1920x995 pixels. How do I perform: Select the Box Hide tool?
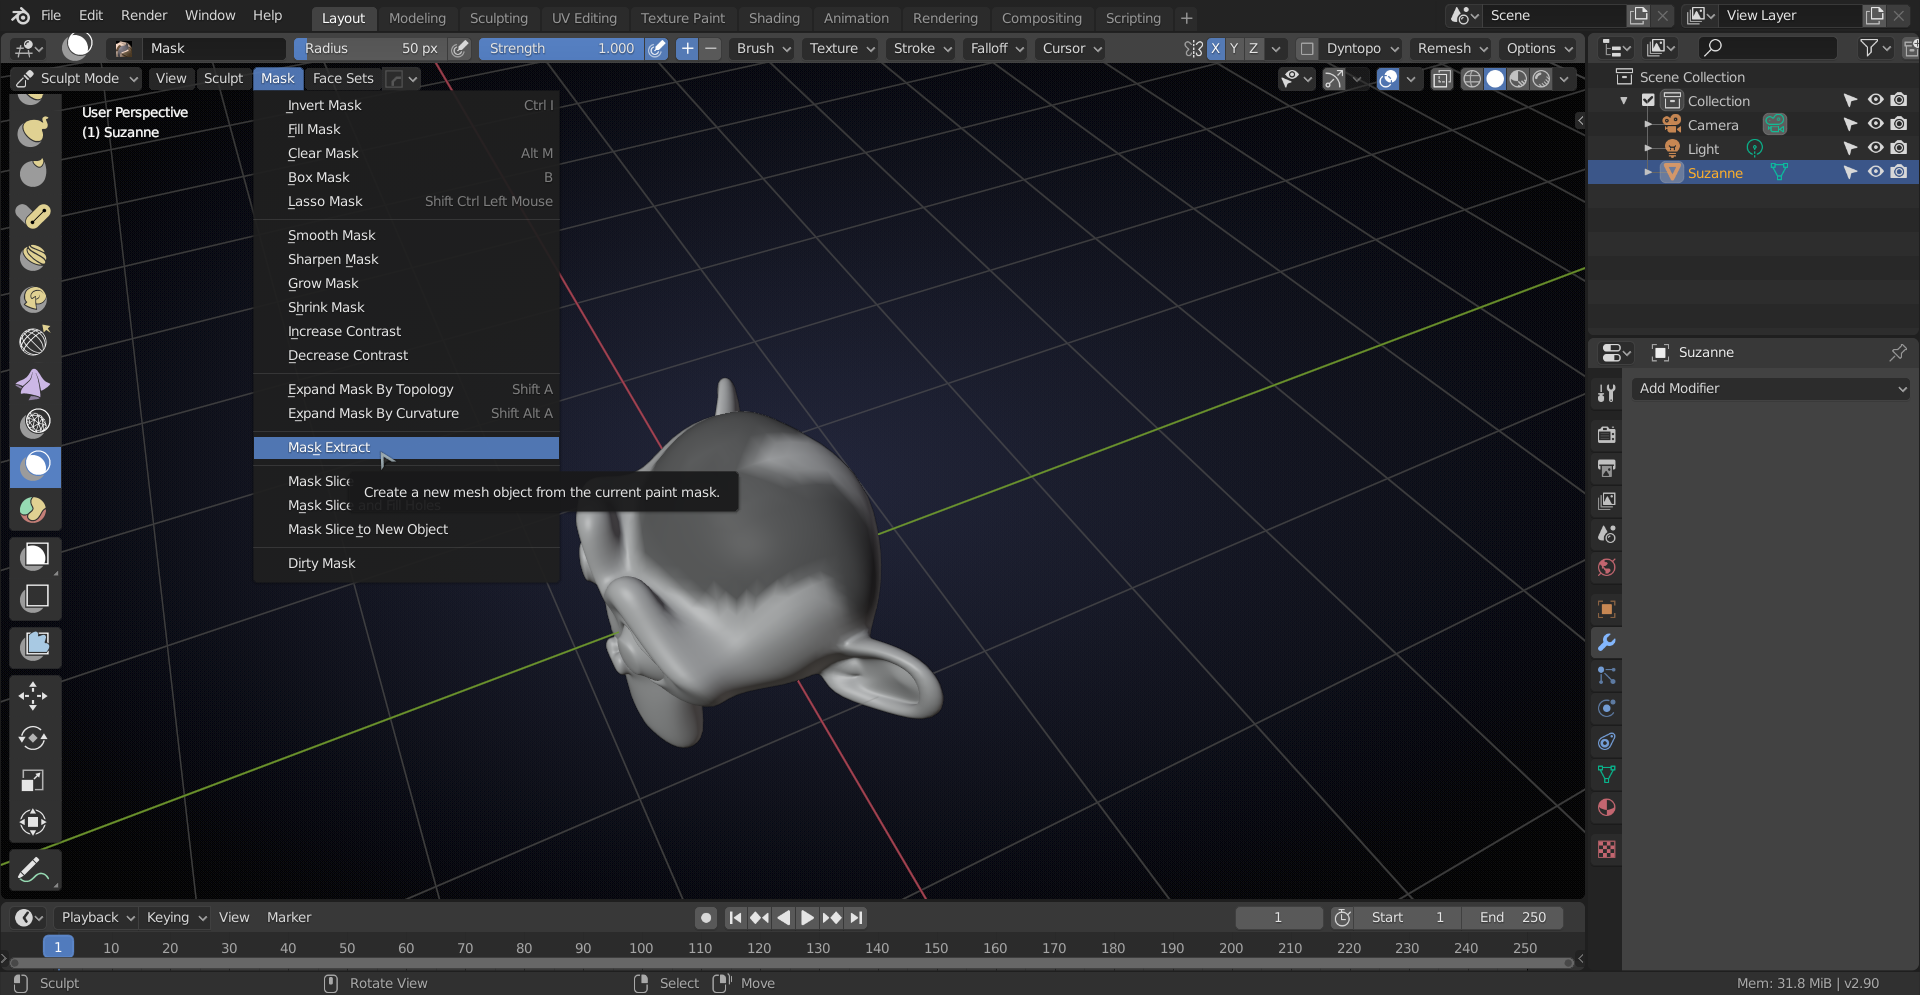35,598
